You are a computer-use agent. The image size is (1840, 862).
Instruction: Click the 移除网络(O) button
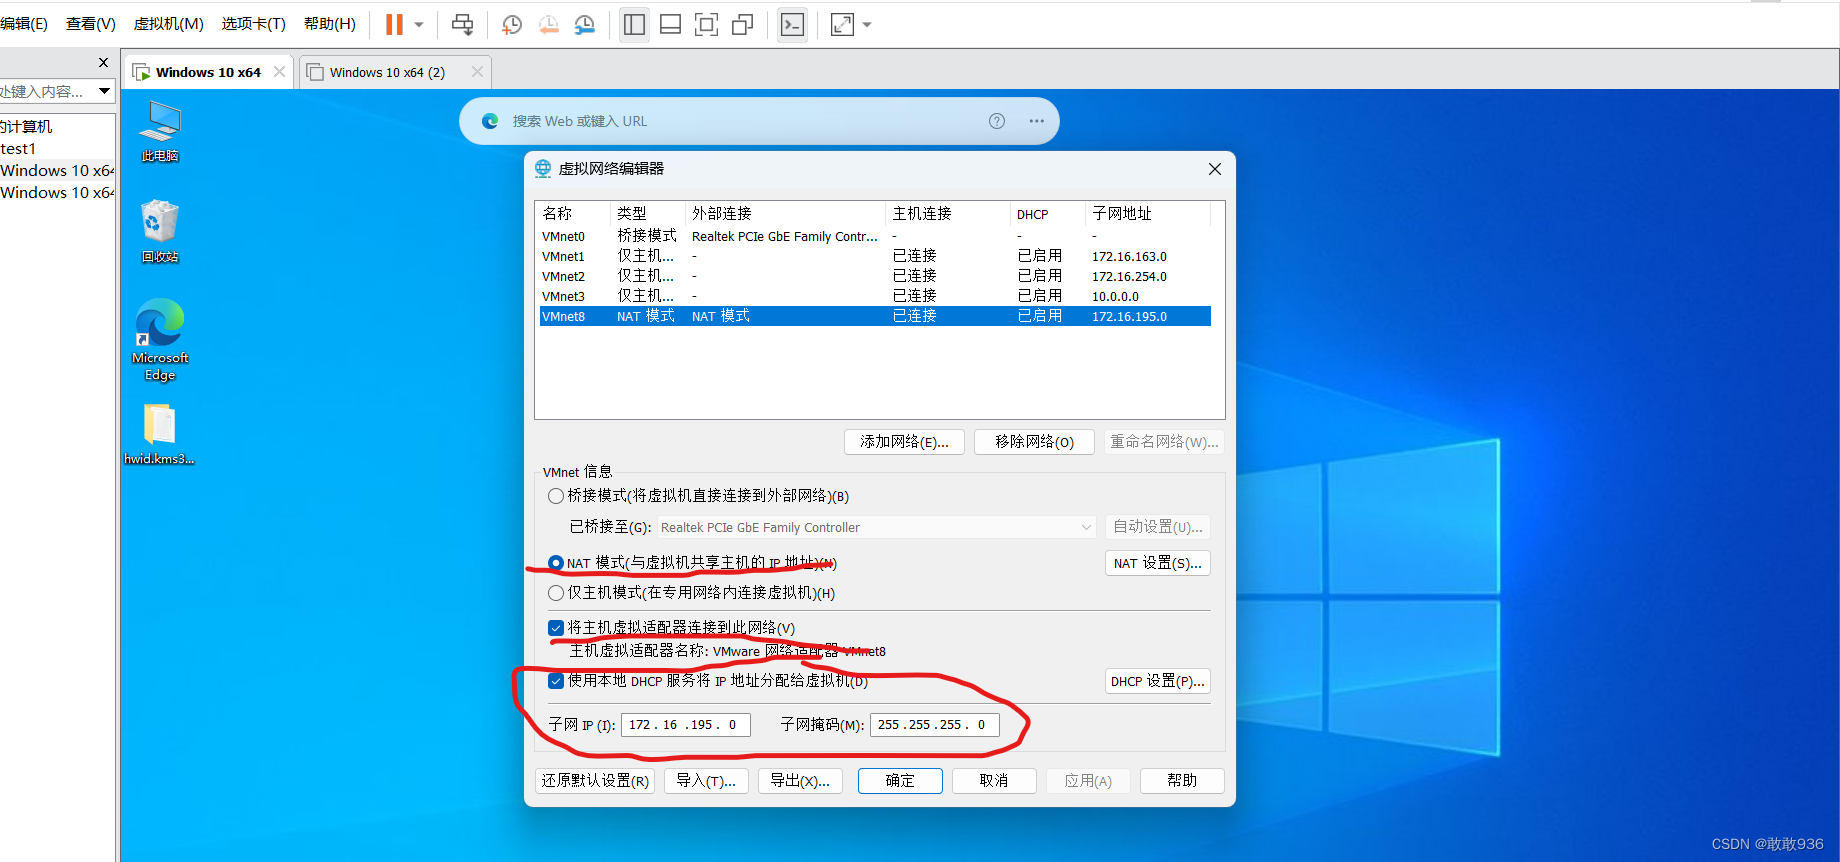[1034, 442]
